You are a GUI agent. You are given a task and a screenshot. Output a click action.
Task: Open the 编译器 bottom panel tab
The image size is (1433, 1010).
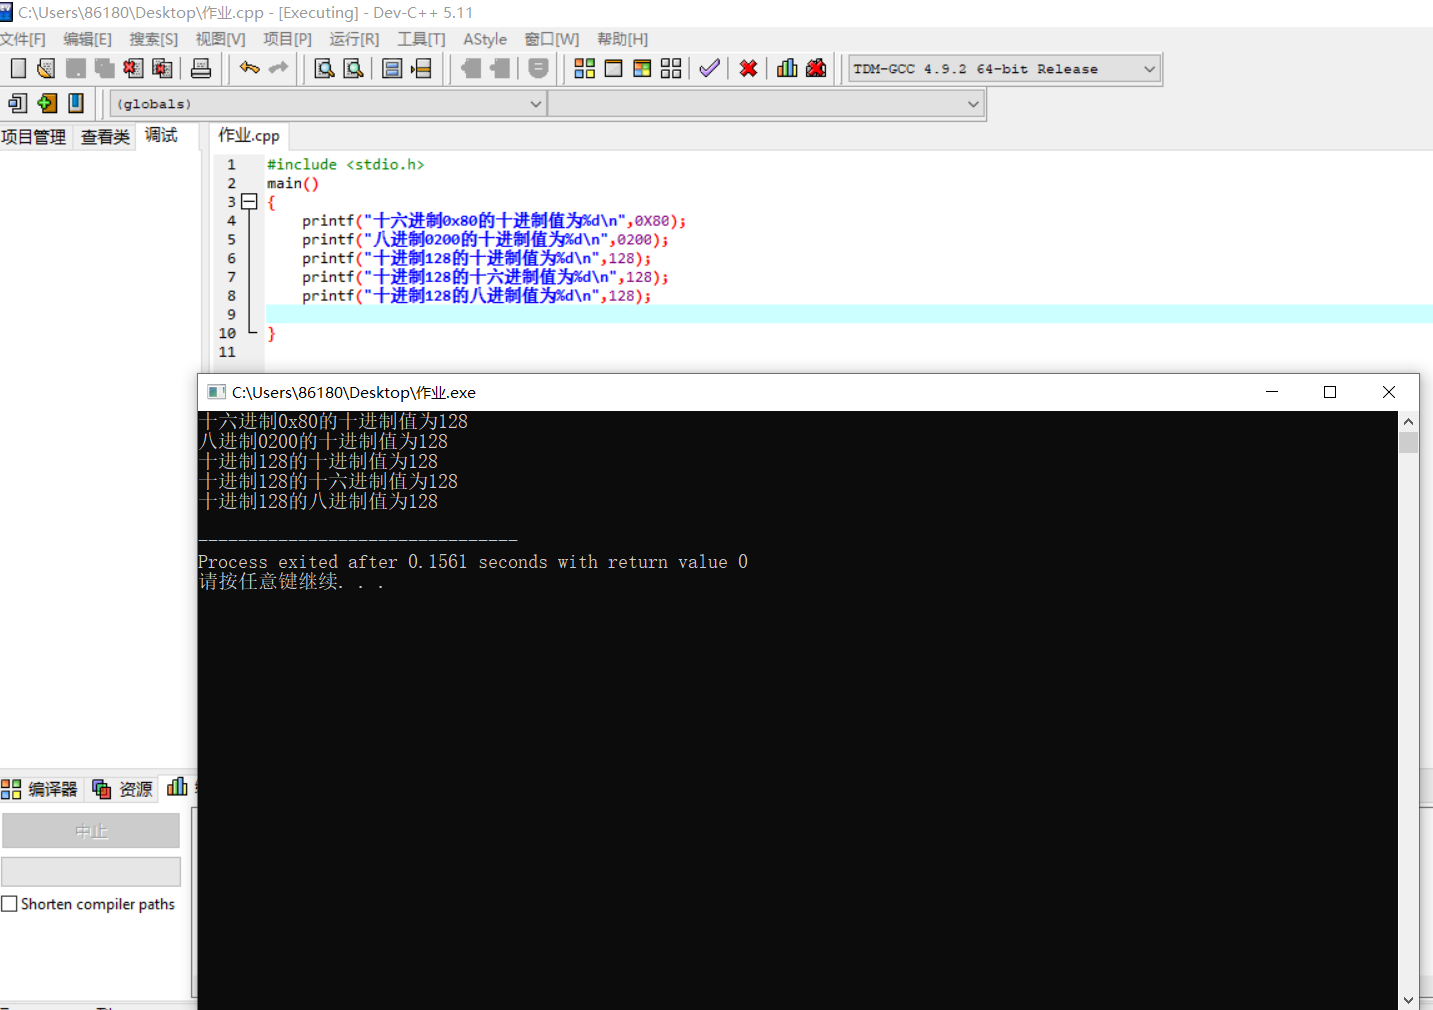(x=40, y=789)
